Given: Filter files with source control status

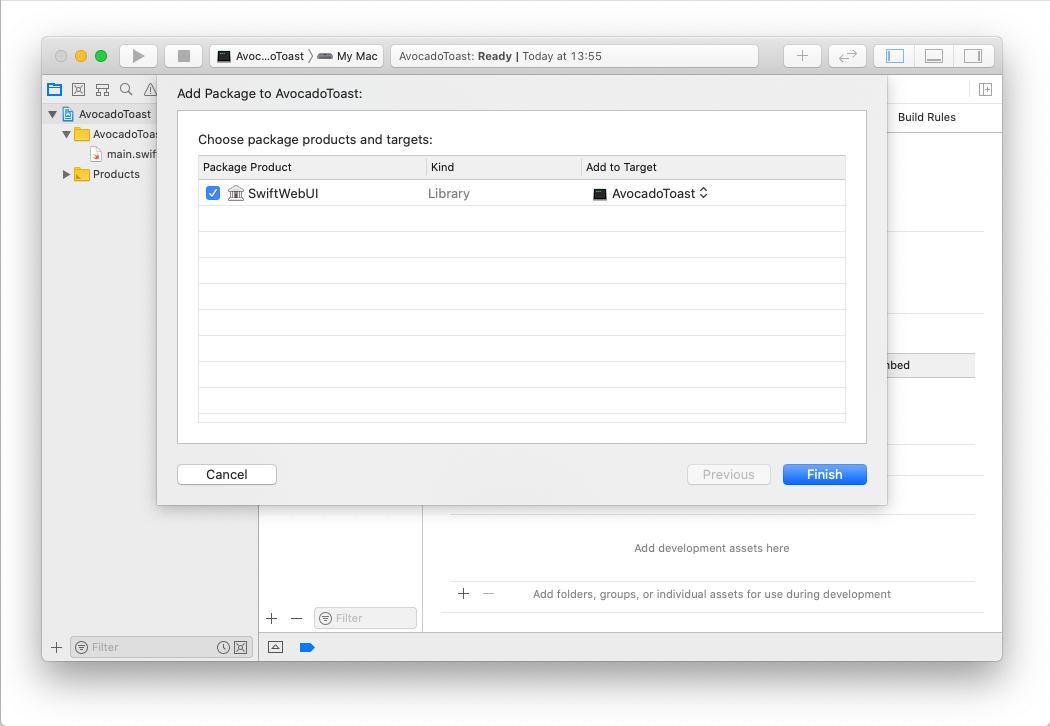Looking at the screenshot, I should (x=241, y=648).
